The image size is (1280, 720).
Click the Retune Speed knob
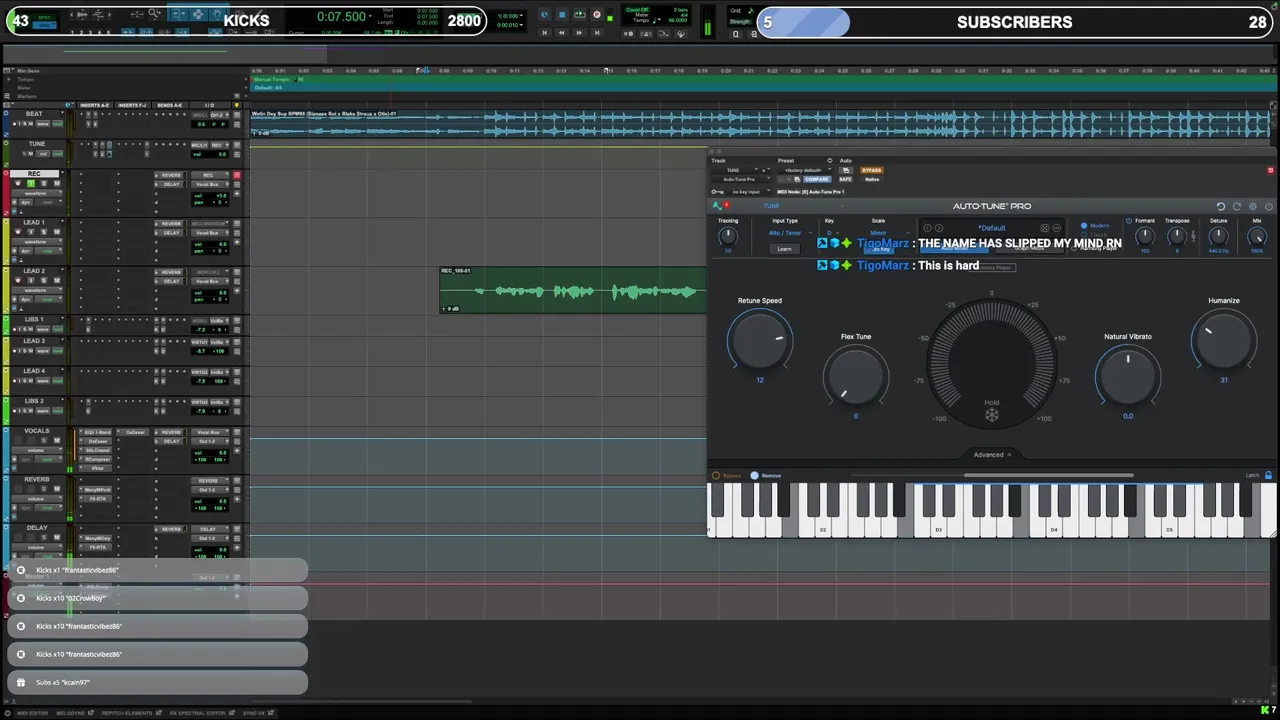coord(760,340)
